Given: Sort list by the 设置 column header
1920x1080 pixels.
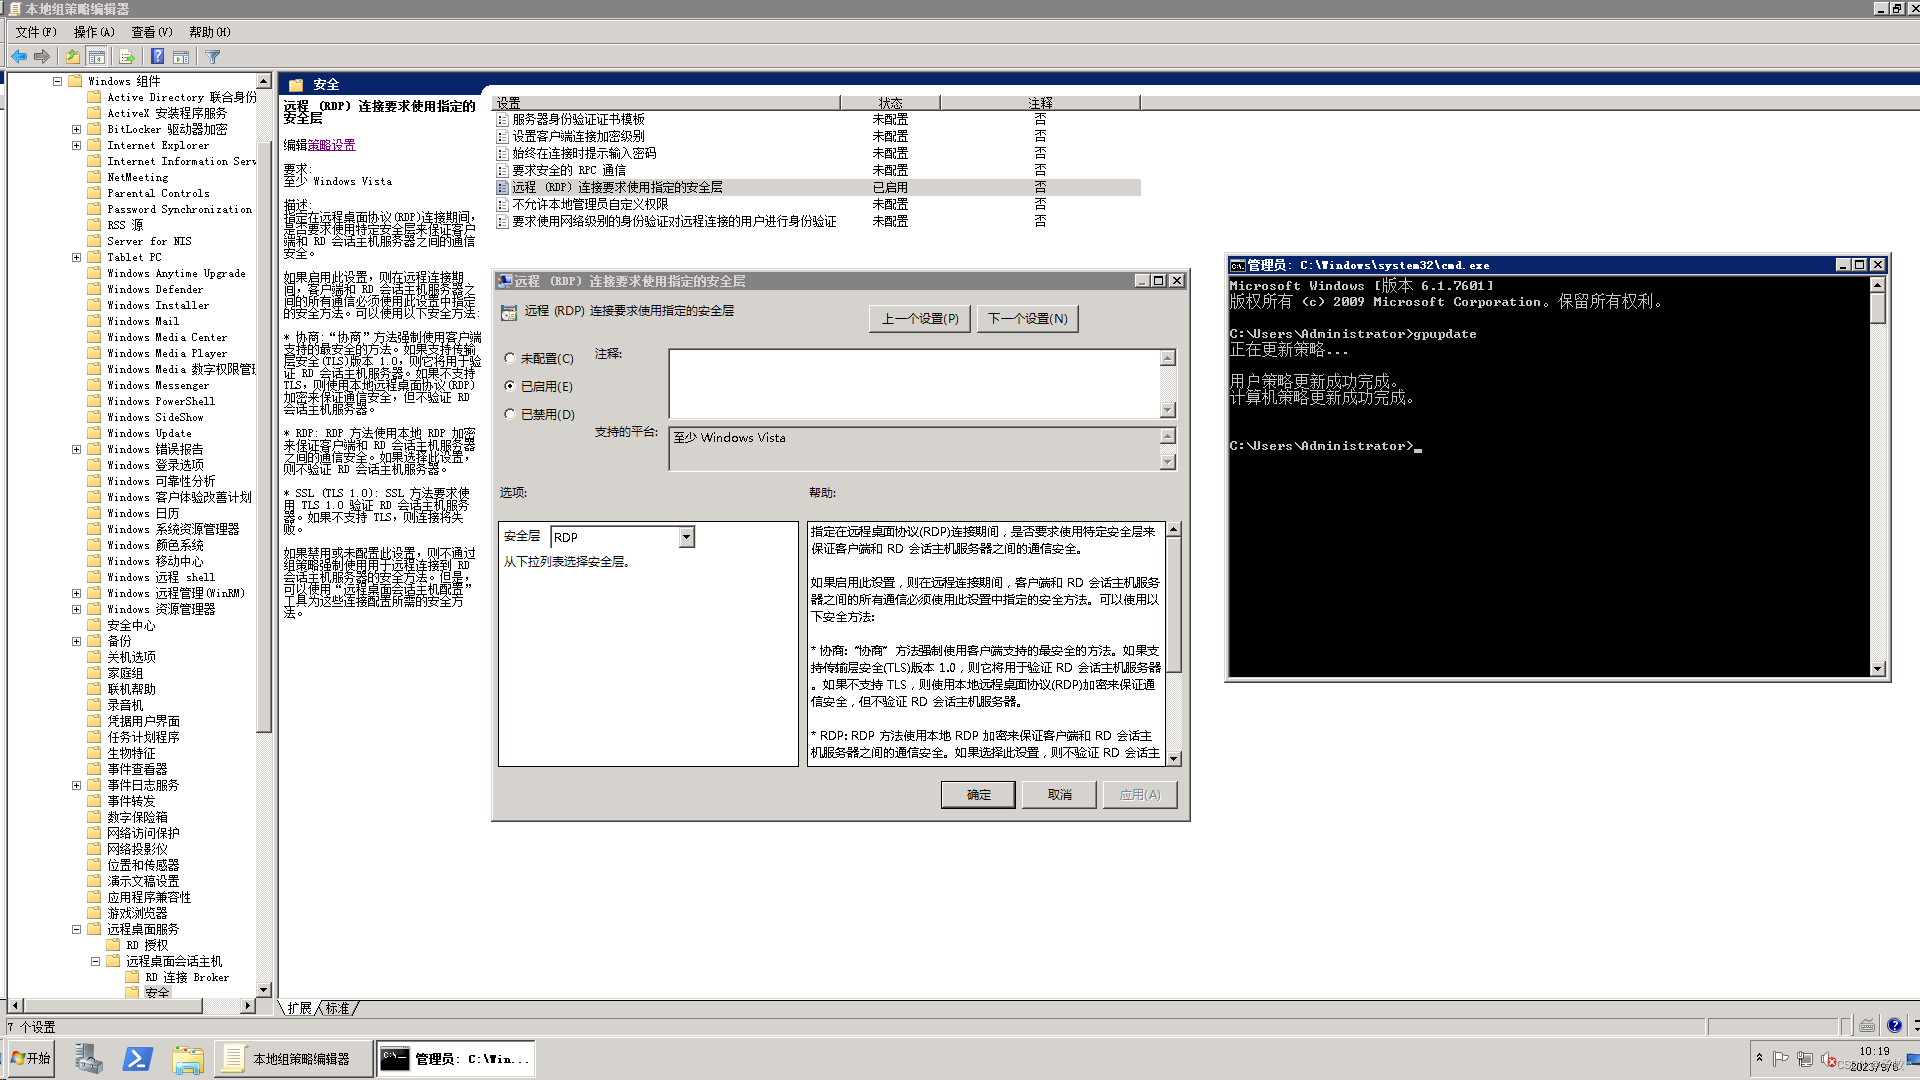Looking at the screenshot, I should coord(667,103).
